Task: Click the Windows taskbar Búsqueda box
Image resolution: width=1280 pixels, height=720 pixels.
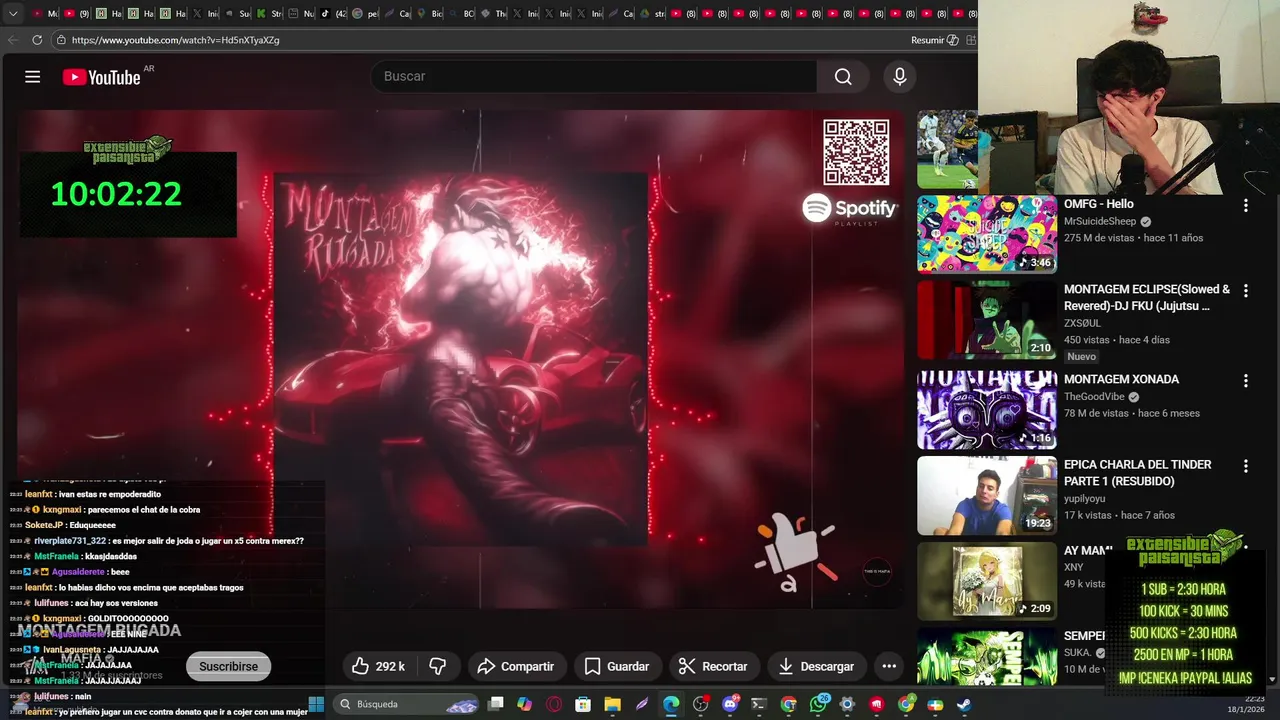Action: pyautogui.click(x=405, y=704)
